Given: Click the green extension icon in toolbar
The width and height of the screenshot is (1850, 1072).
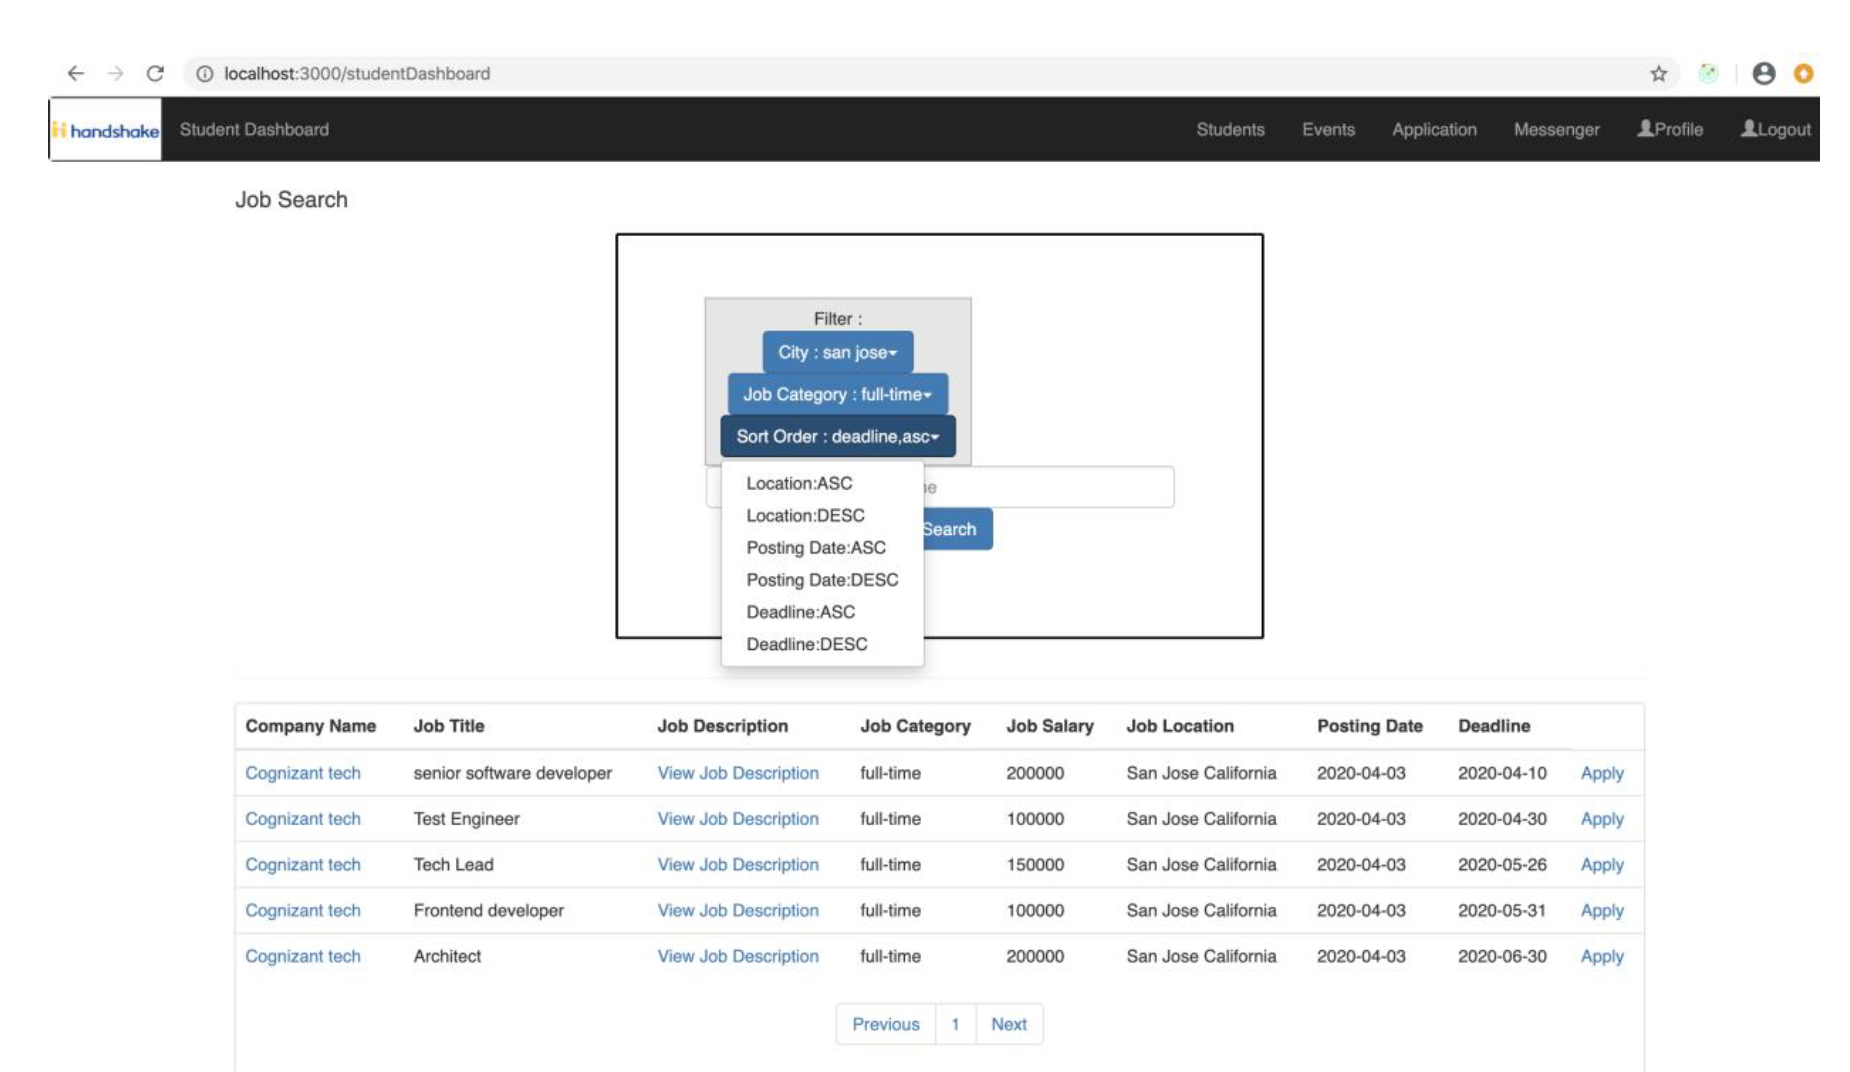Looking at the screenshot, I should pos(1709,73).
